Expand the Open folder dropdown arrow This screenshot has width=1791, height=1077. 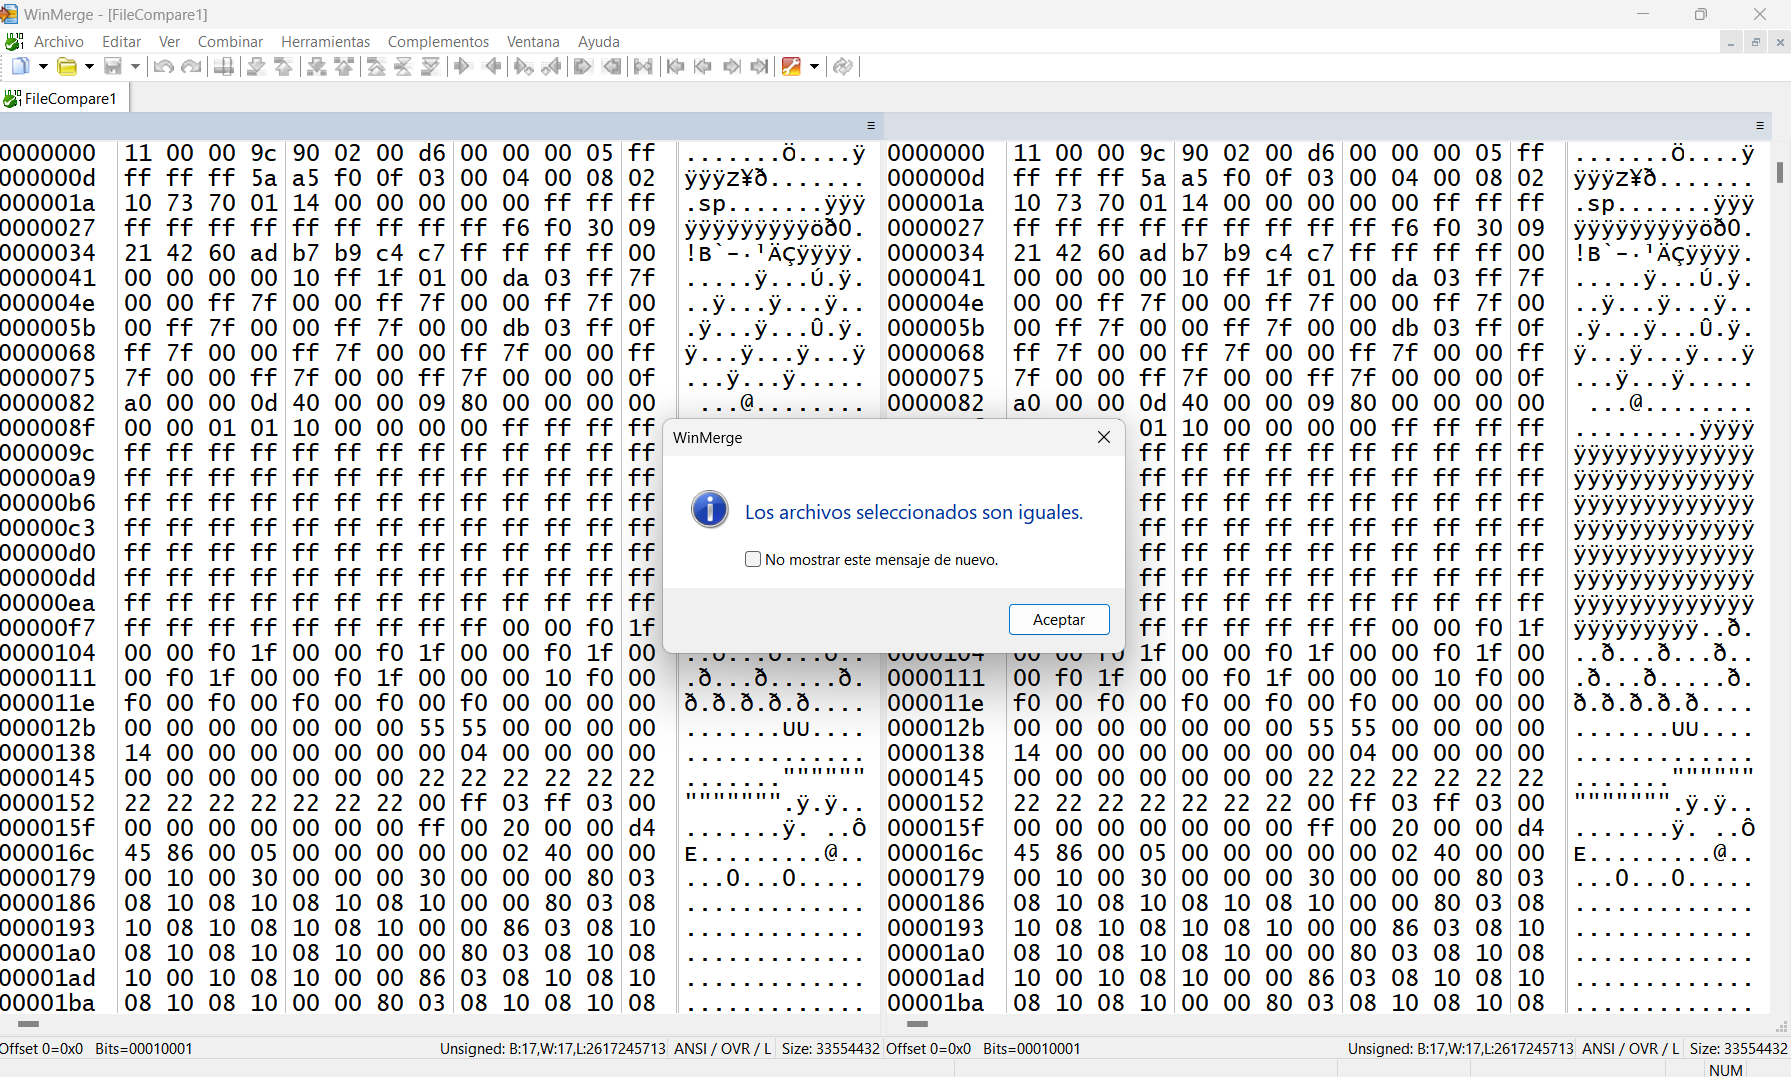point(89,66)
